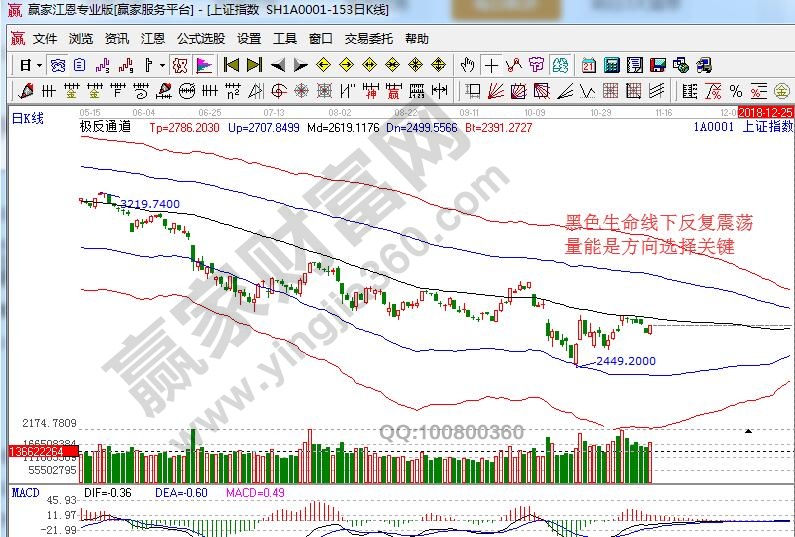Image resolution: width=795 pixels, height=537 pixels.
Task: Jump to first bar with skip-start arrow
Action: (231, 65)
